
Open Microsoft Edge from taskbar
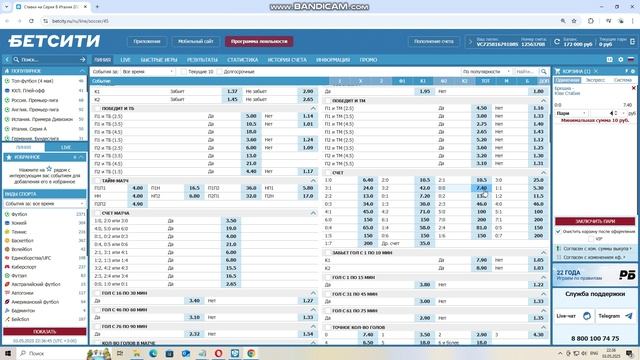(x=153, y=353)
